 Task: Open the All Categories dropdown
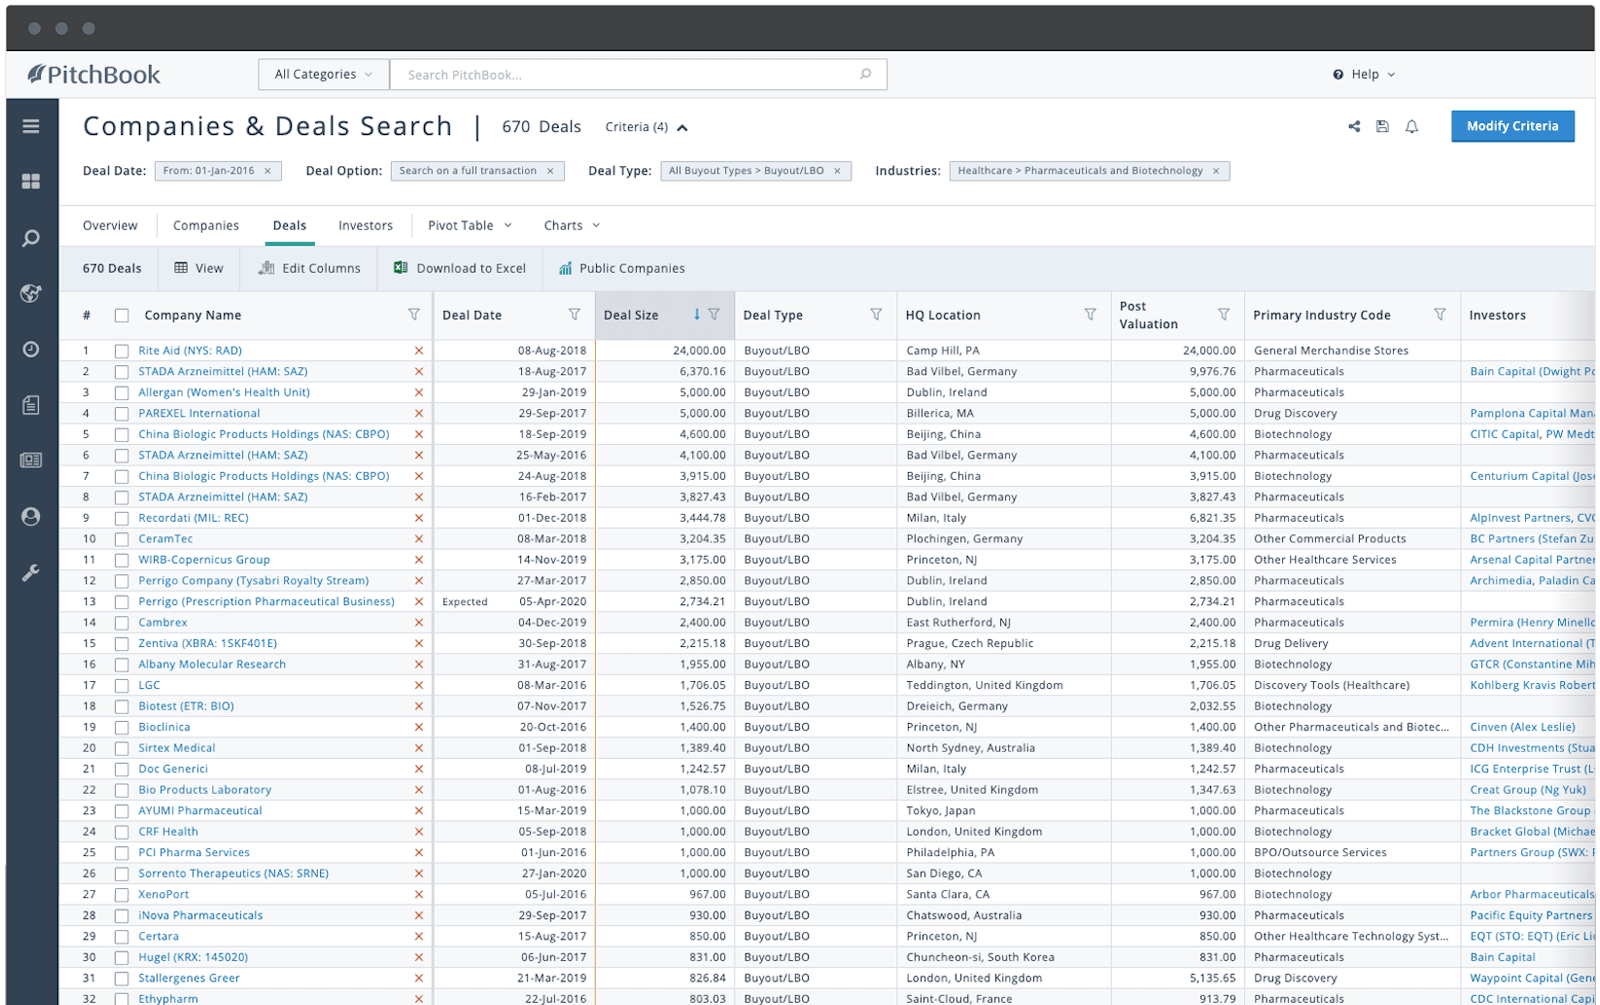[324, 74]
